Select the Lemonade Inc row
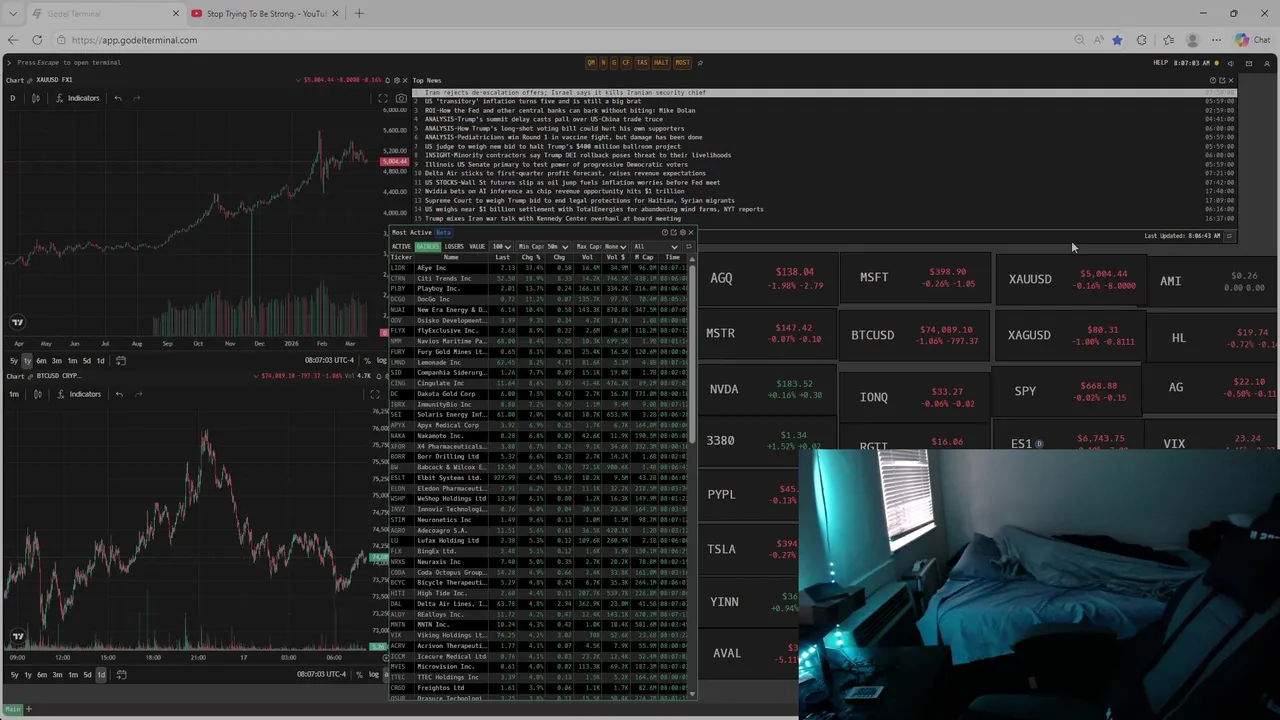1280x720 pixels. (x=539, y=362)
